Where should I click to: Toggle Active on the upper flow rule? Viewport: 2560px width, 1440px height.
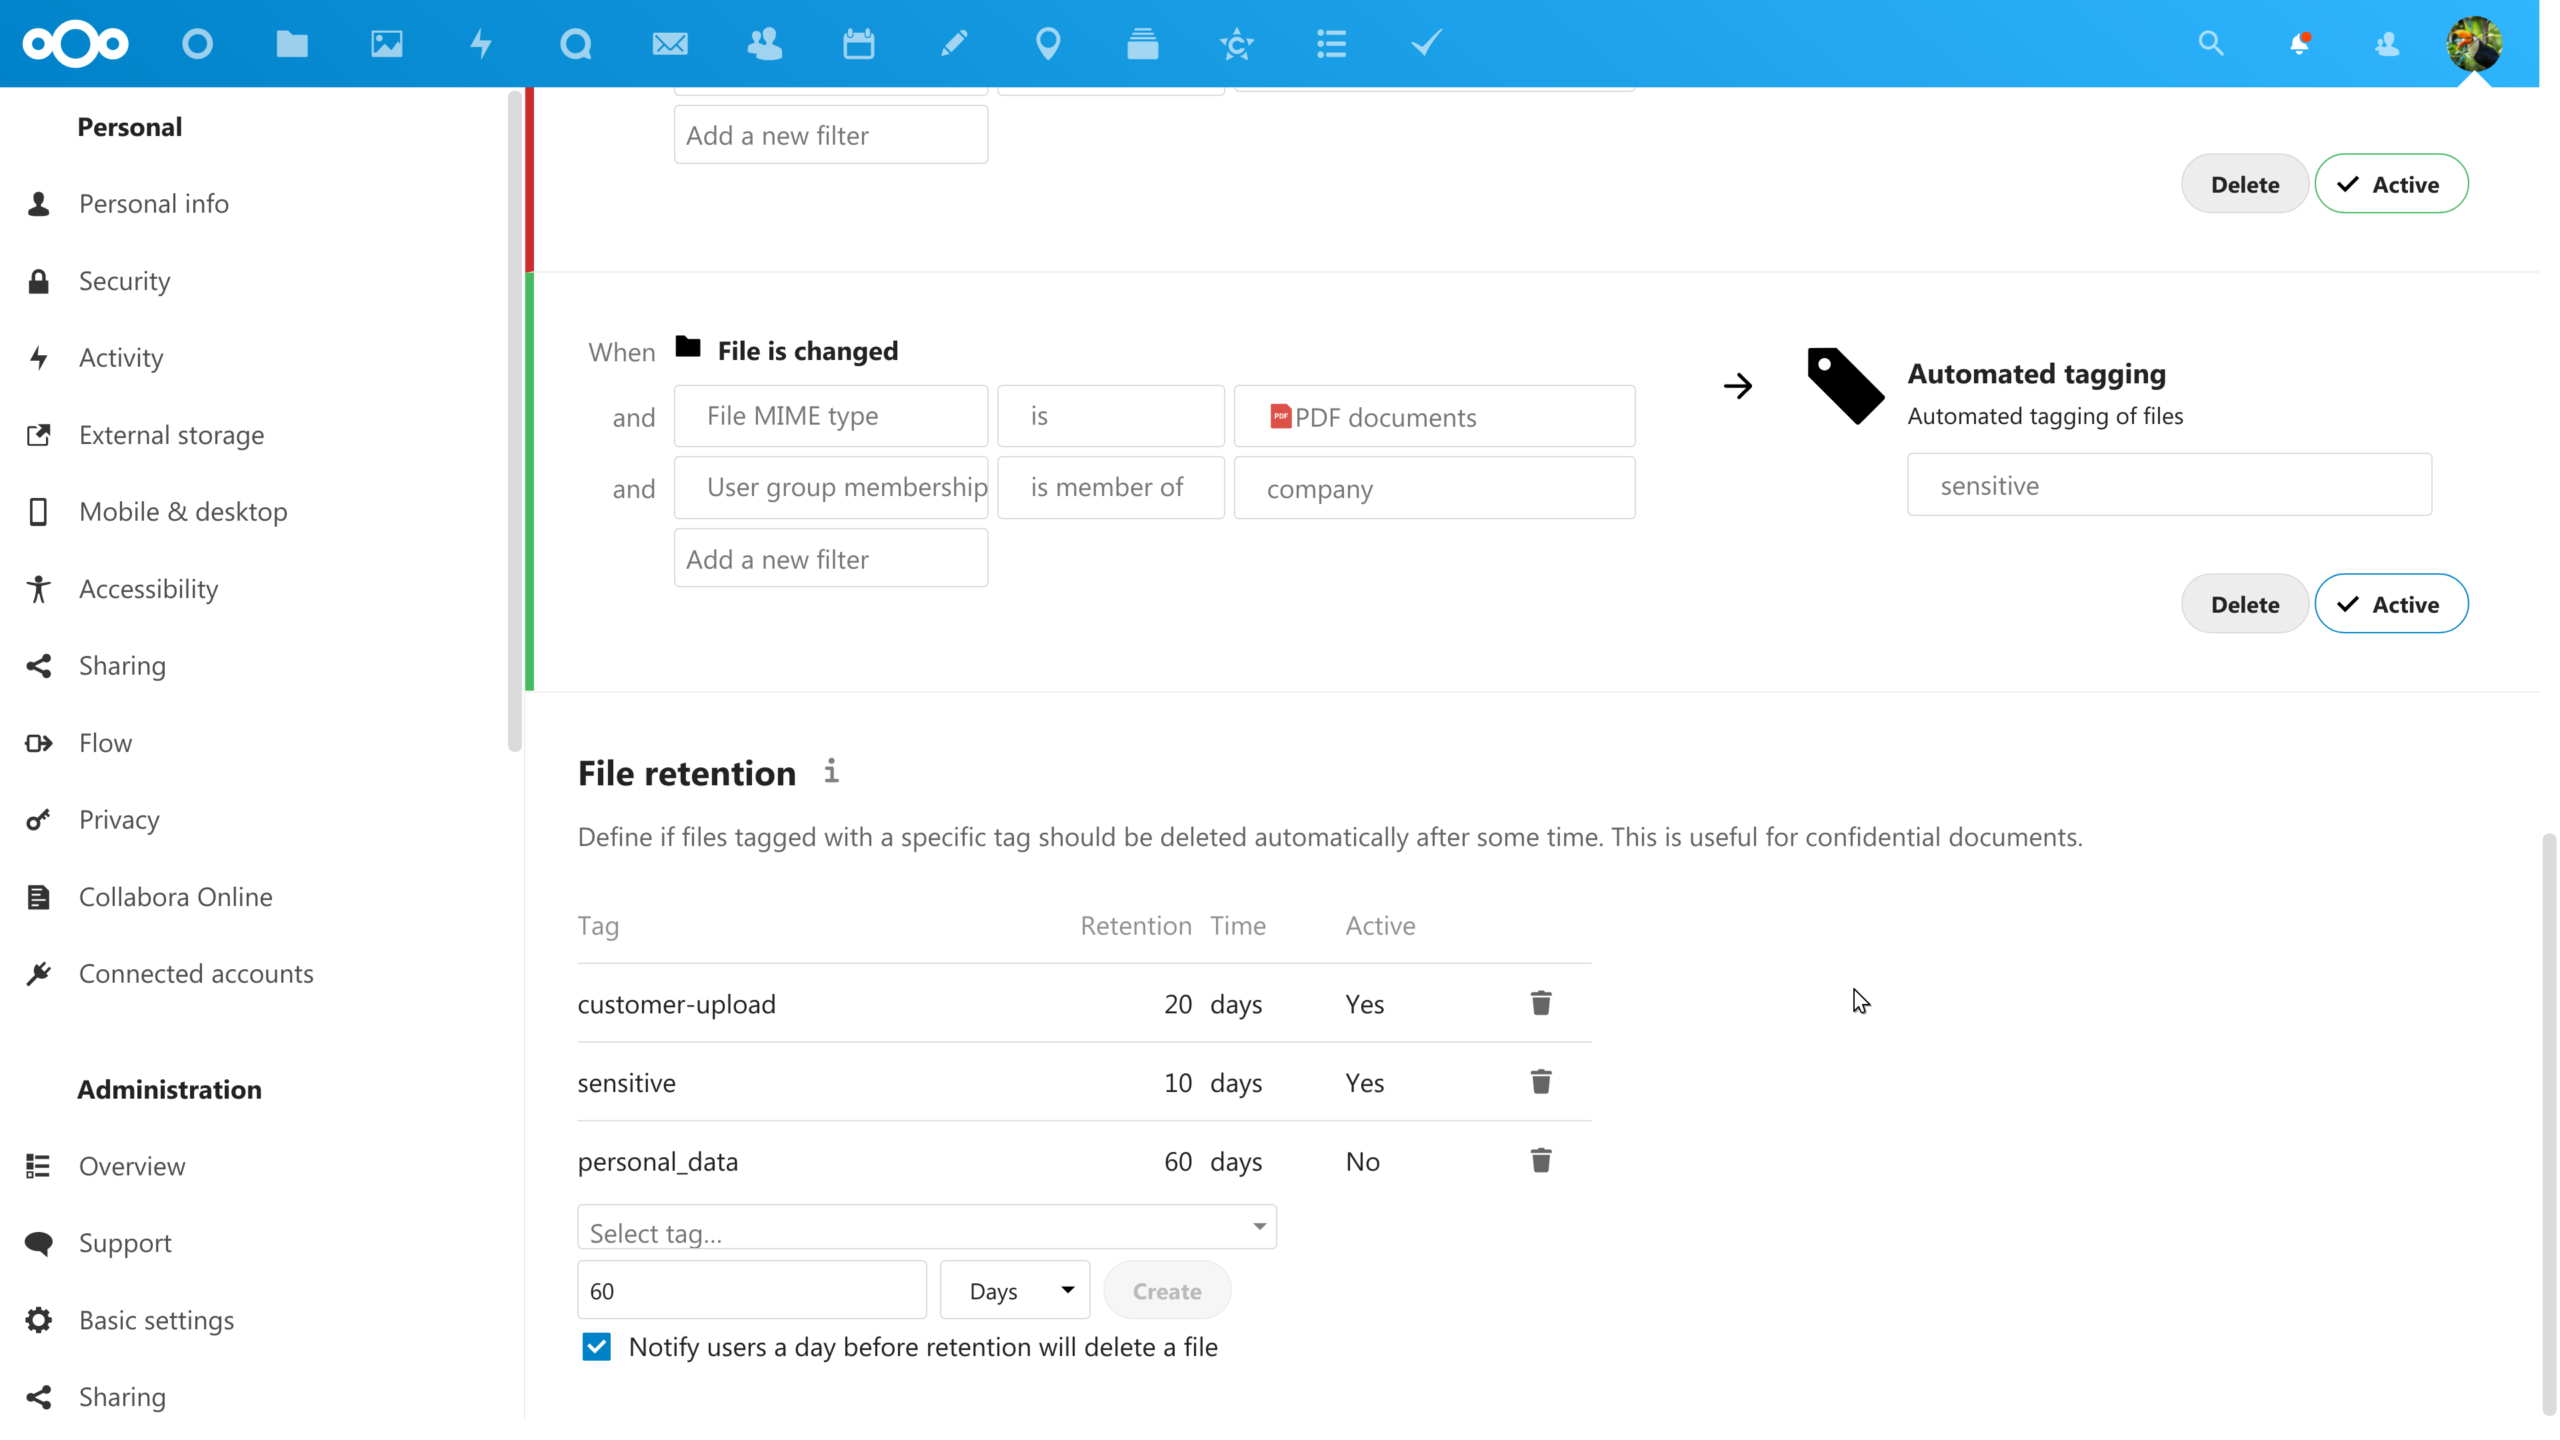click(2391, 184)
